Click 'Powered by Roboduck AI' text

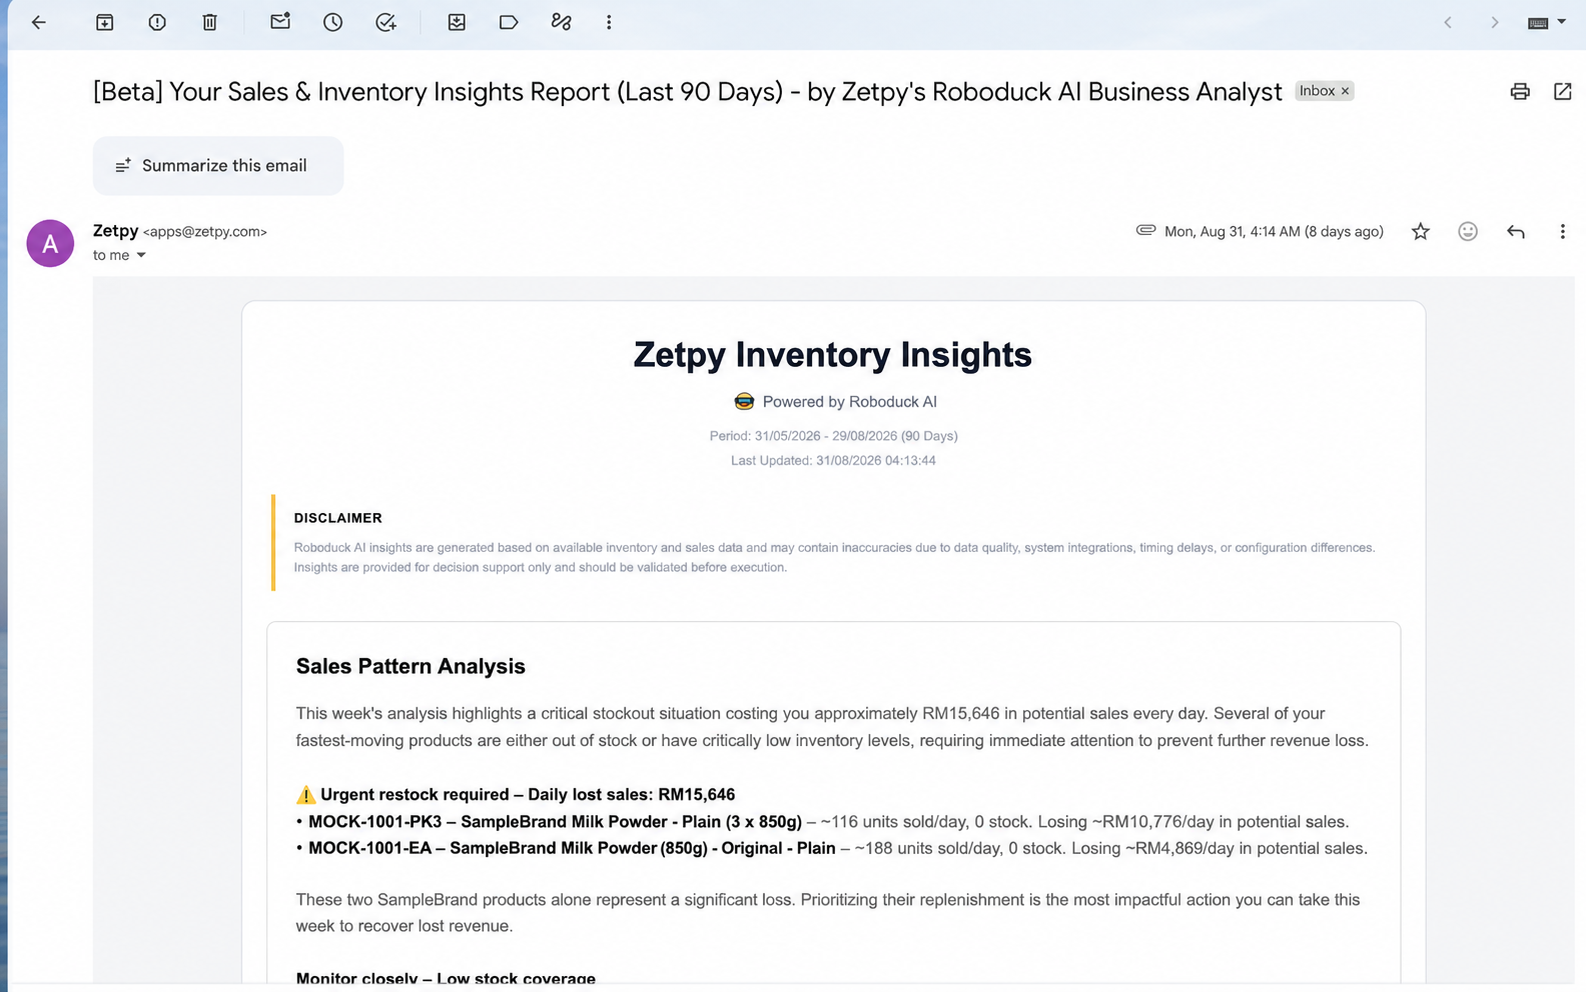pos(850,402)
